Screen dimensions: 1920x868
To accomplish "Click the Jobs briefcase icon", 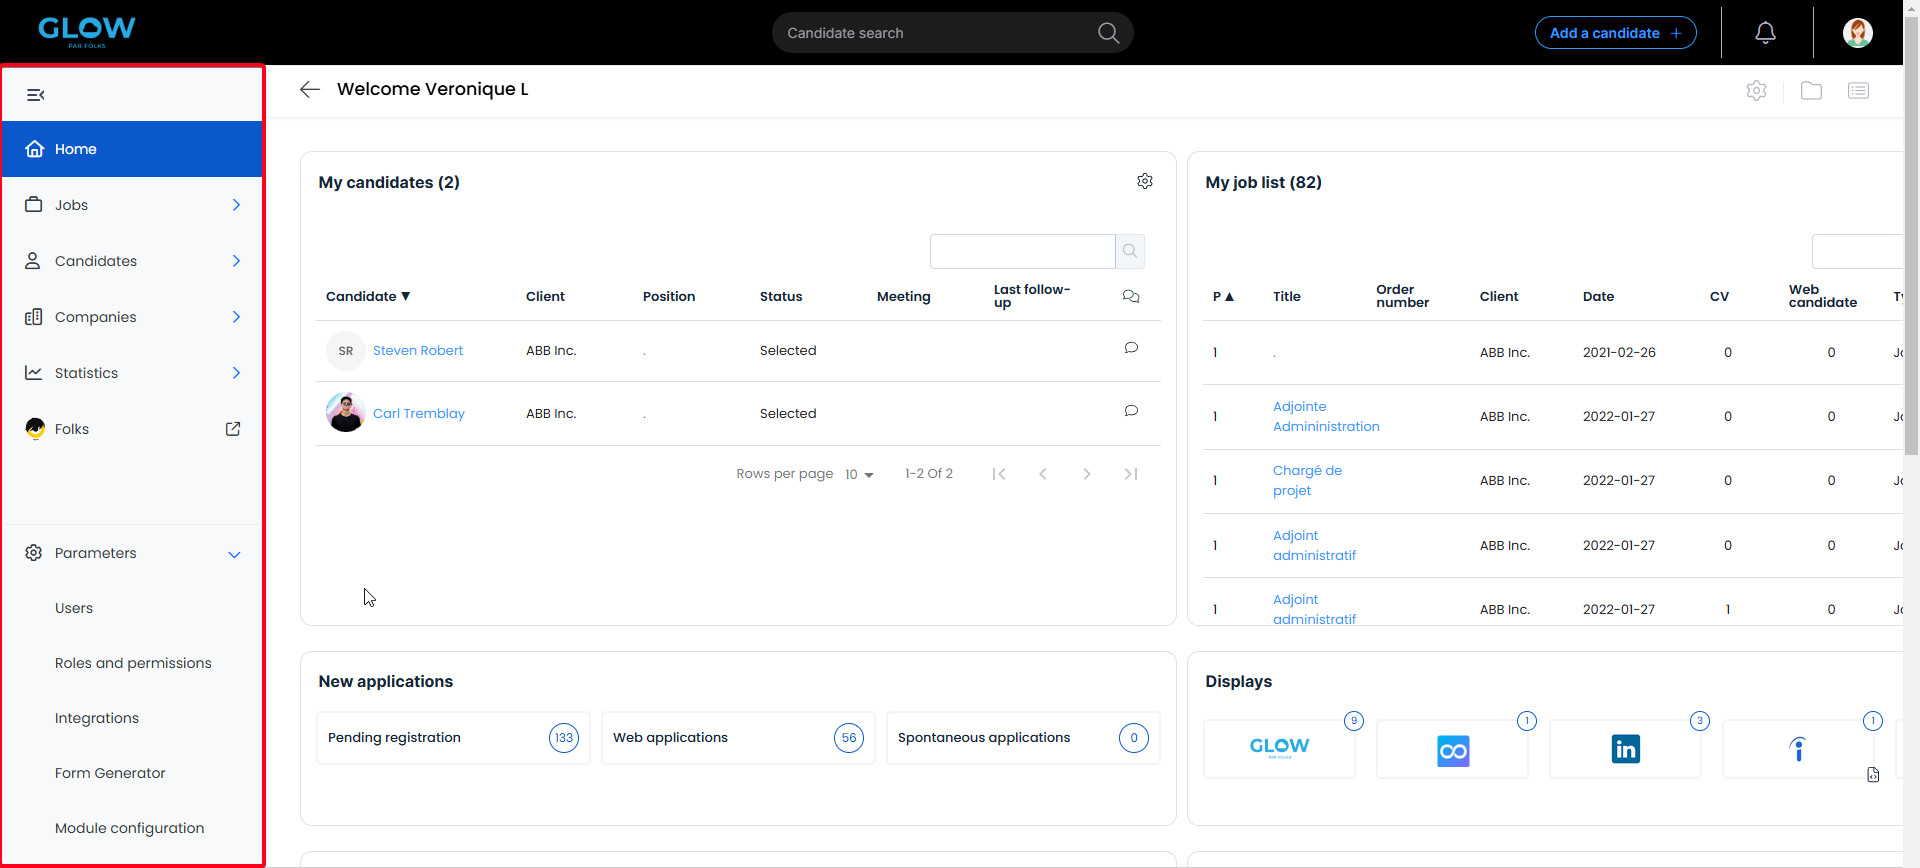I will (34, 205).
